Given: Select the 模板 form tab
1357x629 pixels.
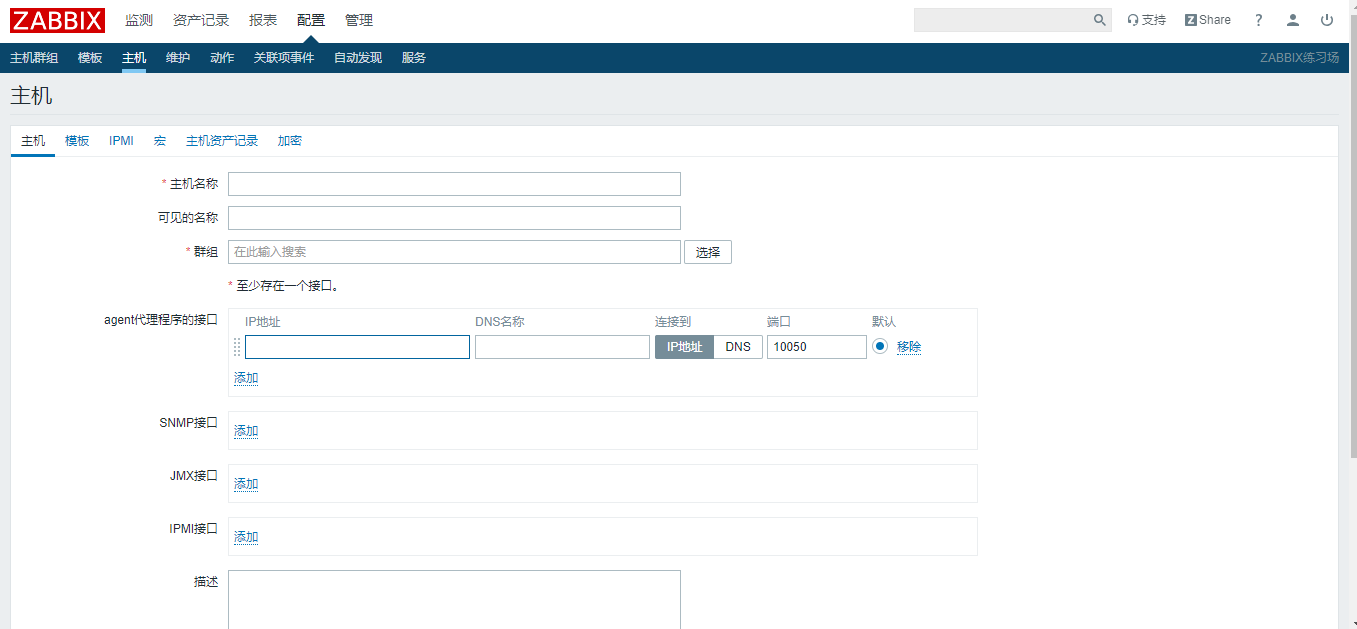Looking at the screenshot, I should pyautogui.click(x=77, y=141).
